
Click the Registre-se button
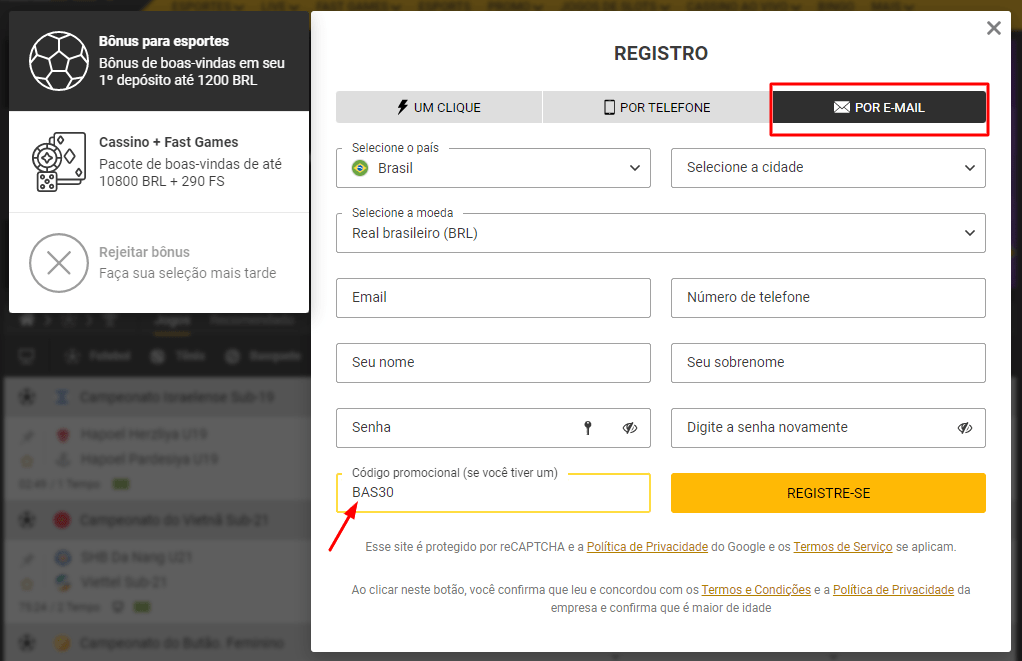point(828,493)
